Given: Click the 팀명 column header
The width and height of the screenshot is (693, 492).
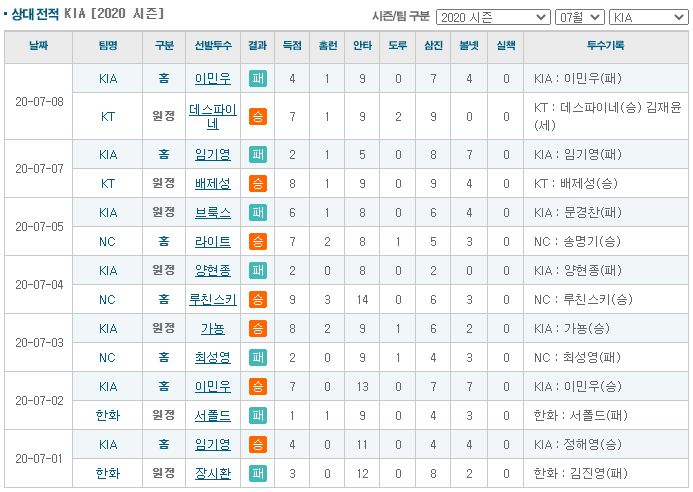Looking at the screenshot, I should [x=107, y=46].
